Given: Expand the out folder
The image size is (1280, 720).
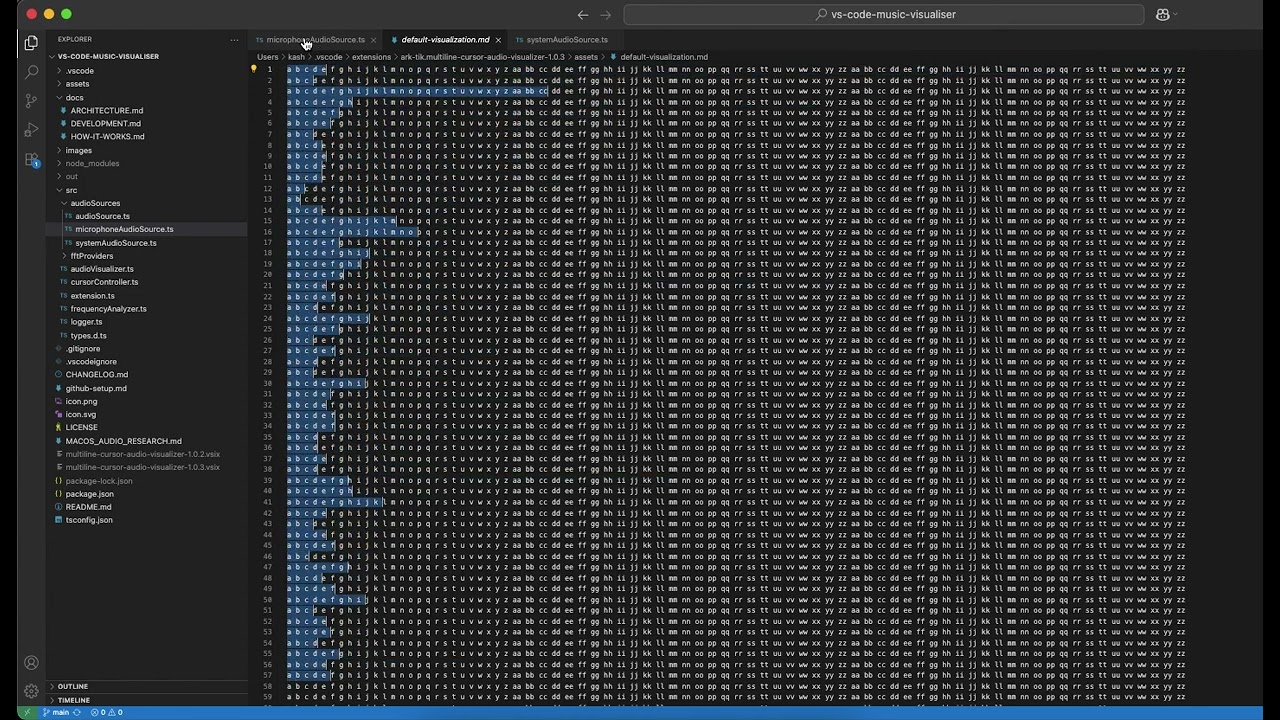Looking at the screenshot, I should (x=71, y=176).
